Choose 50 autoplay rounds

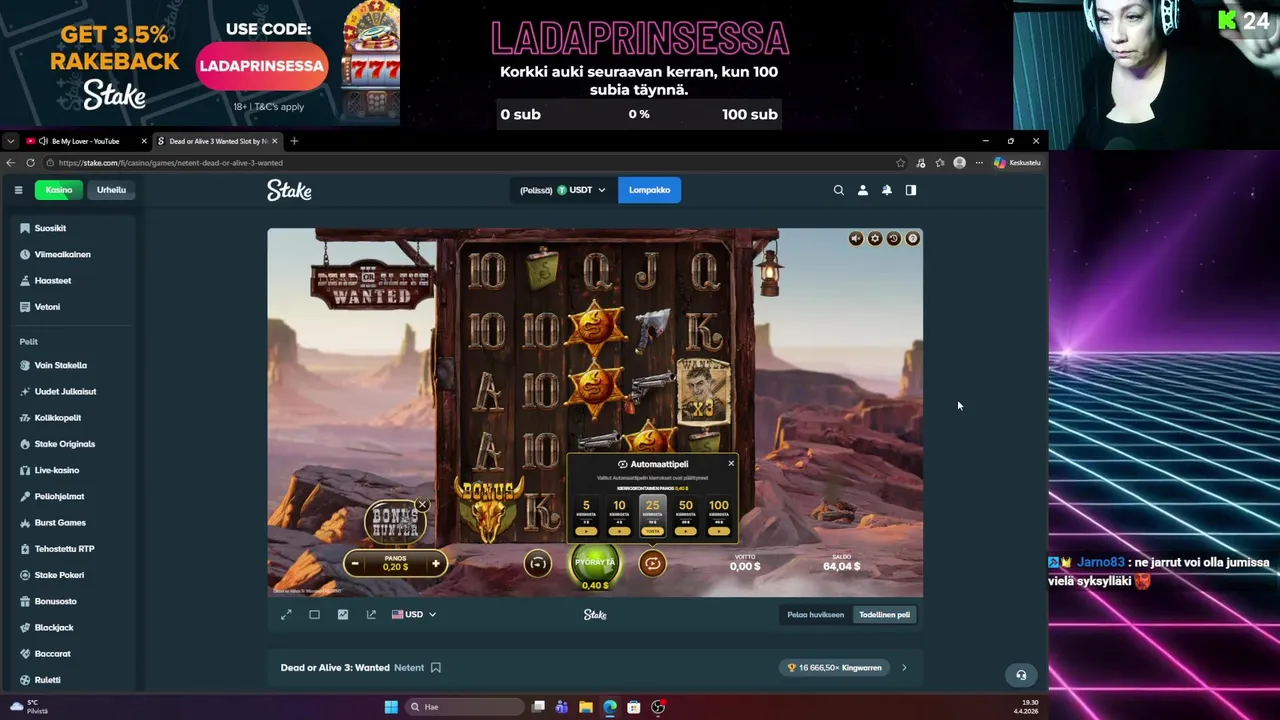(x=686, y=517)
